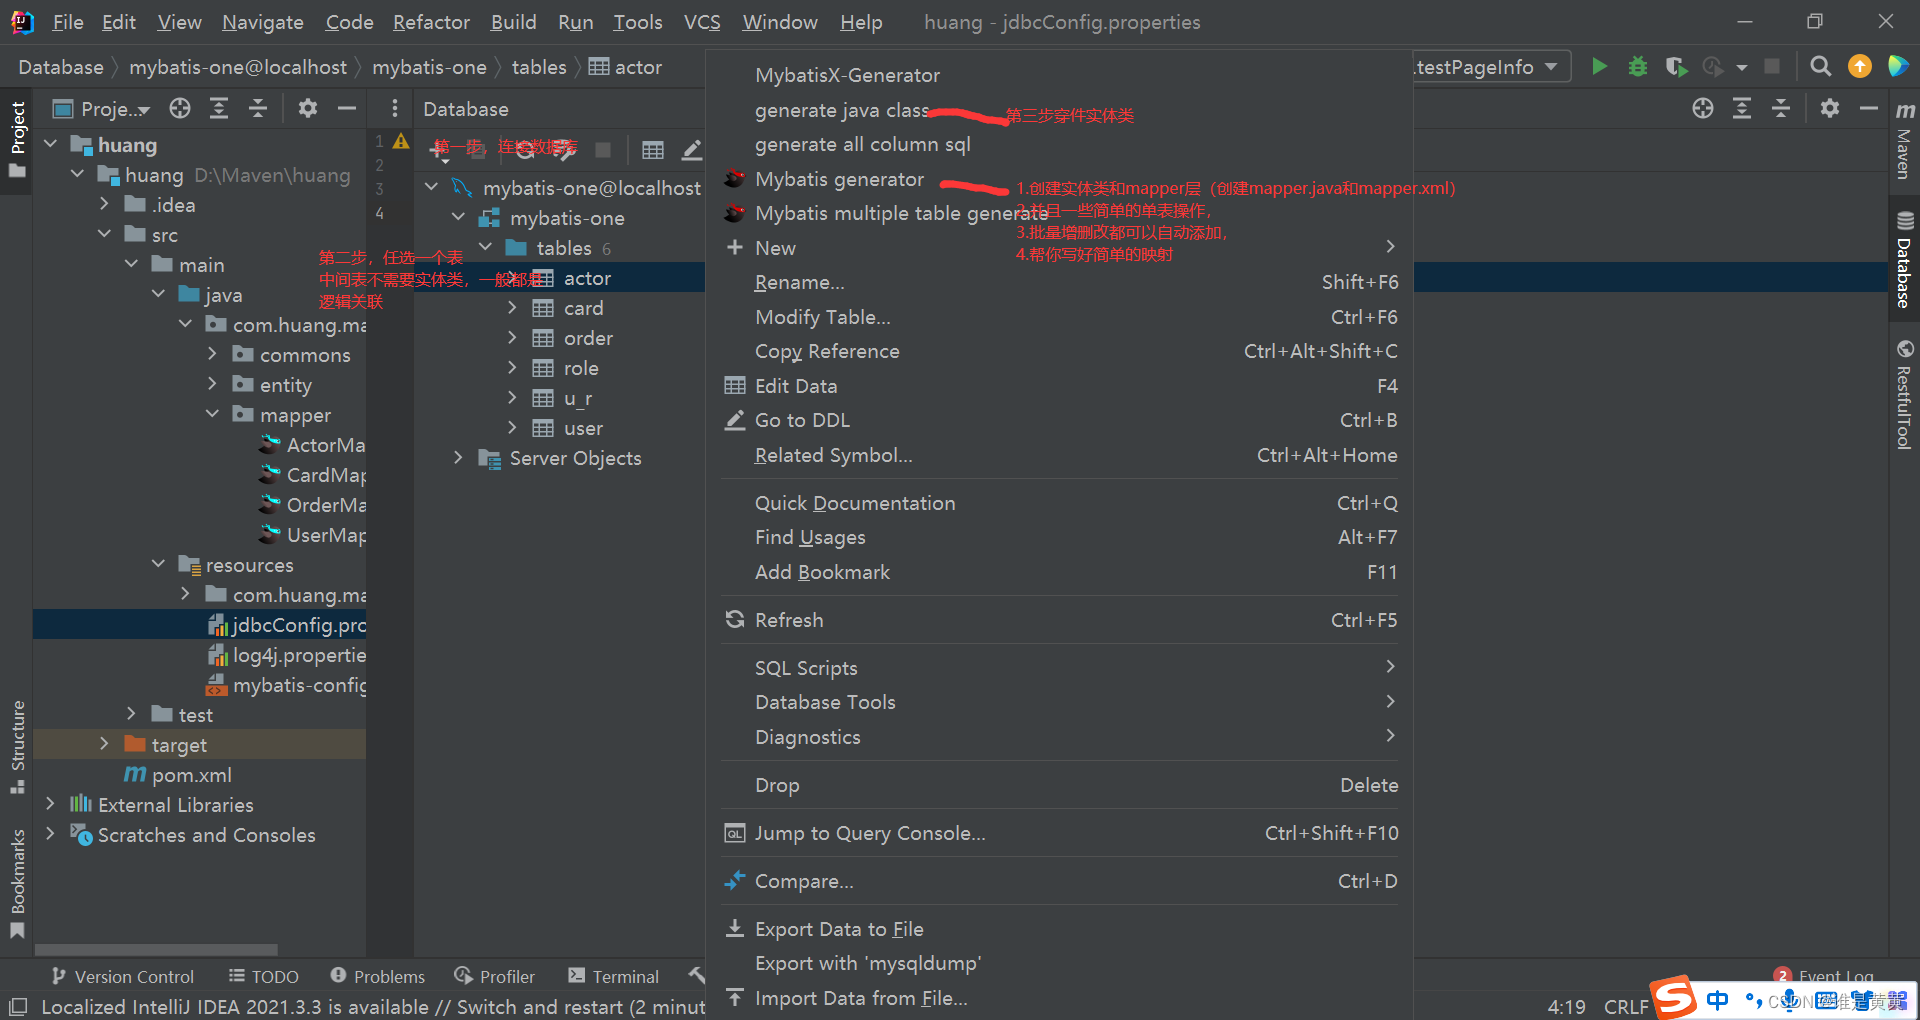Expand the entity package
Screen dimensions: 1920x1020
pyautogui.click(x=212, y=385)
